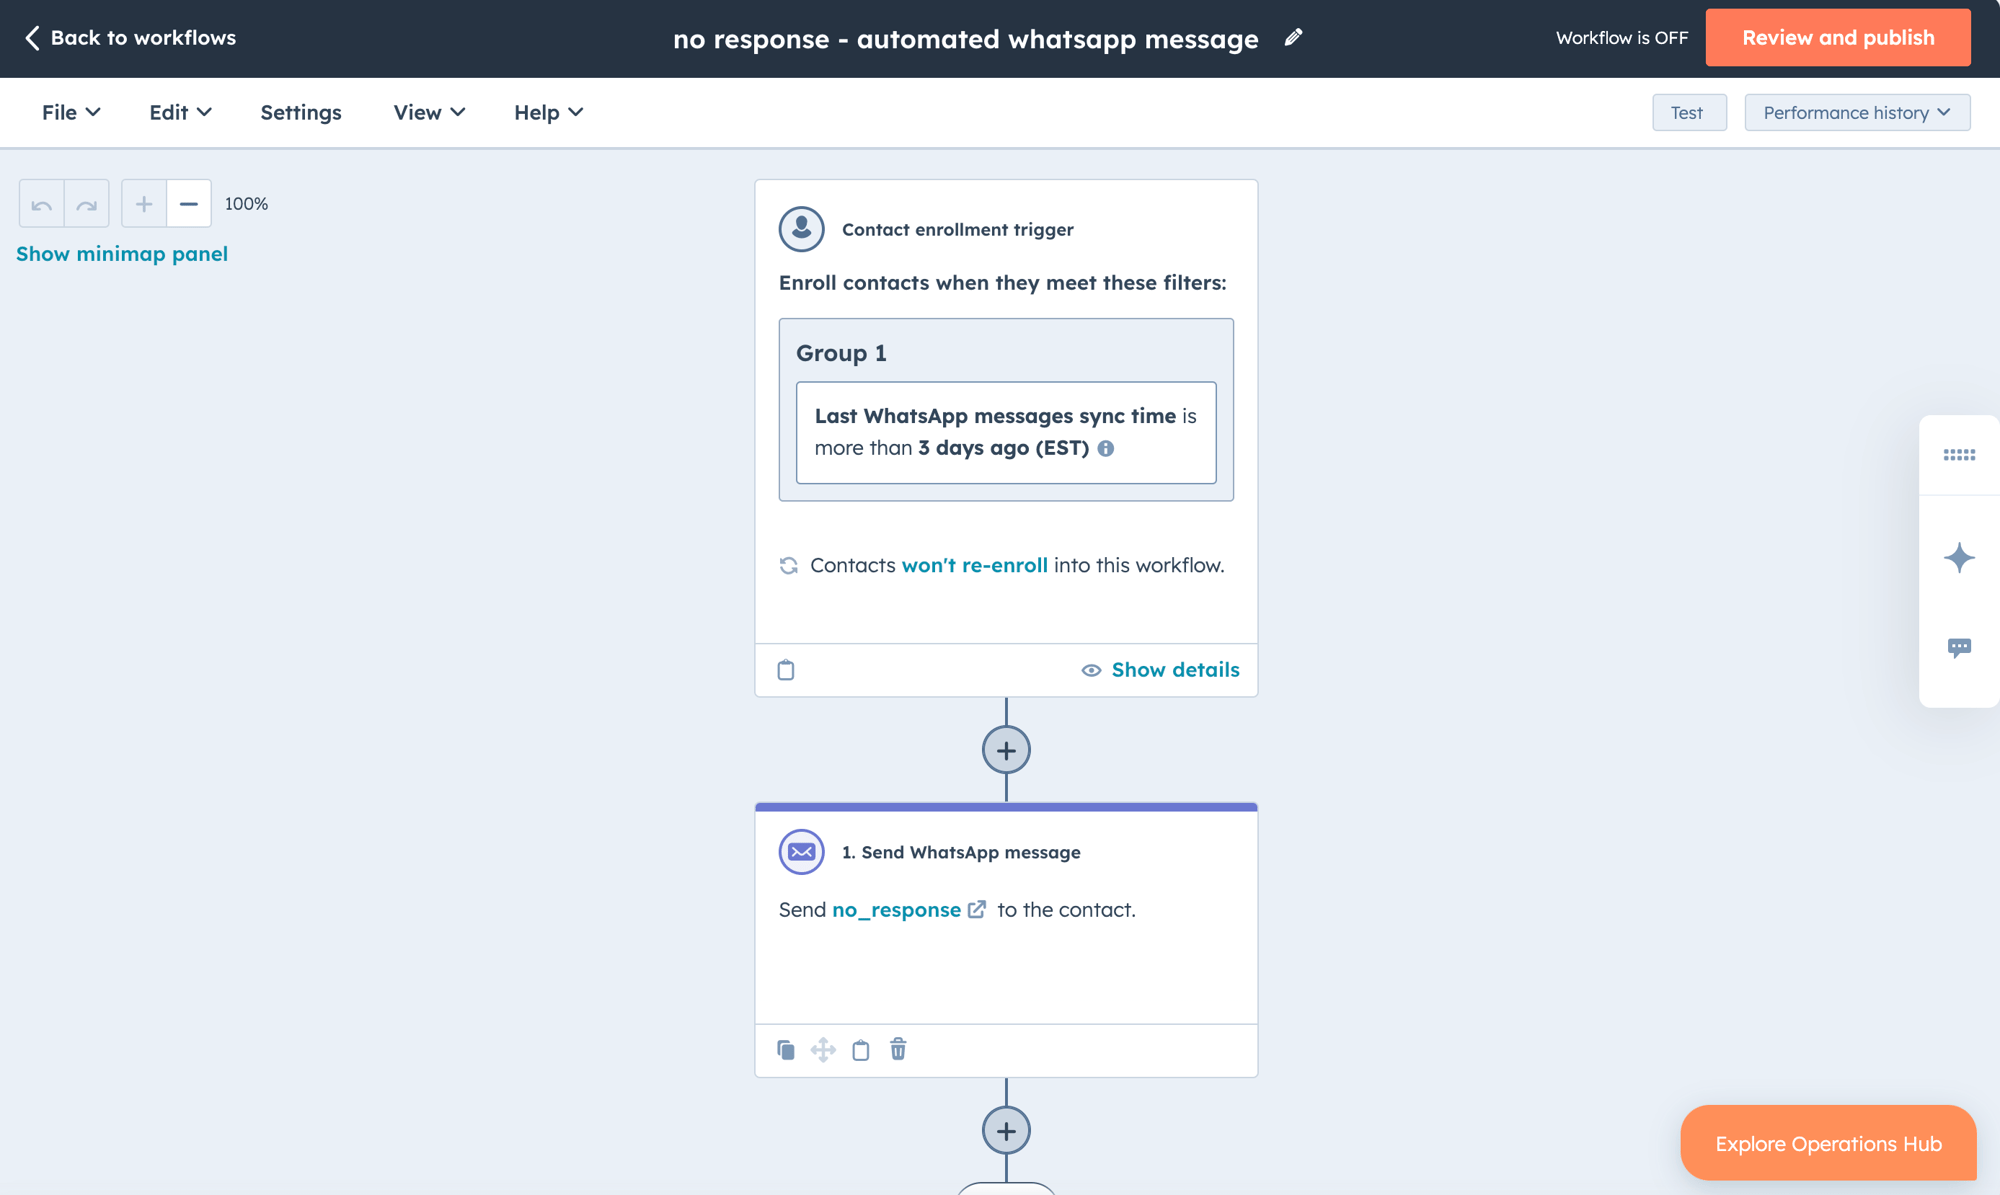Click the zoom out minus button
The height and width of the screenshot is (1195, 2000).
[188, 202]
